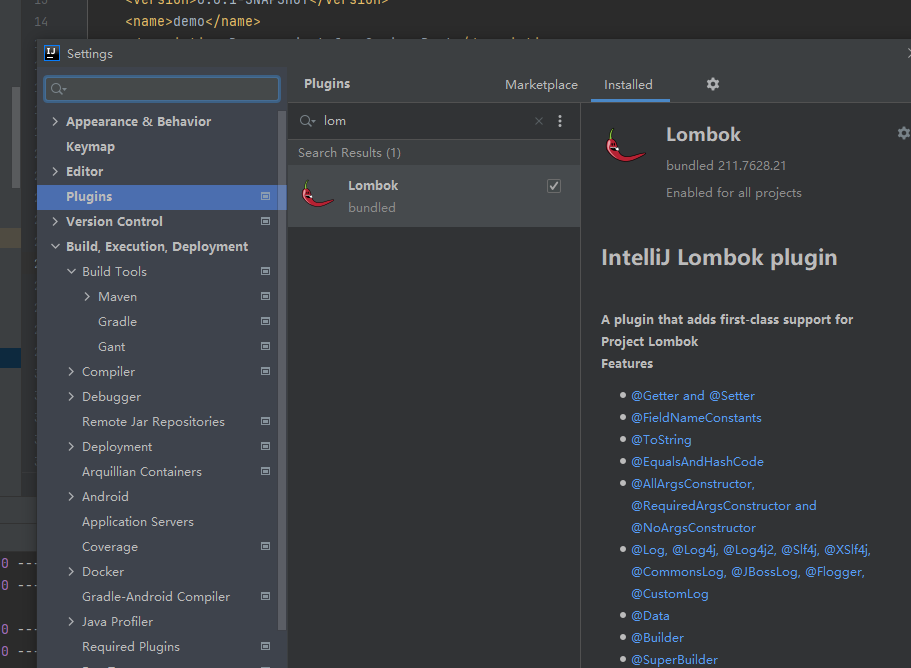
Task: Expand the Maven node
Action: (x=87, y=296)
